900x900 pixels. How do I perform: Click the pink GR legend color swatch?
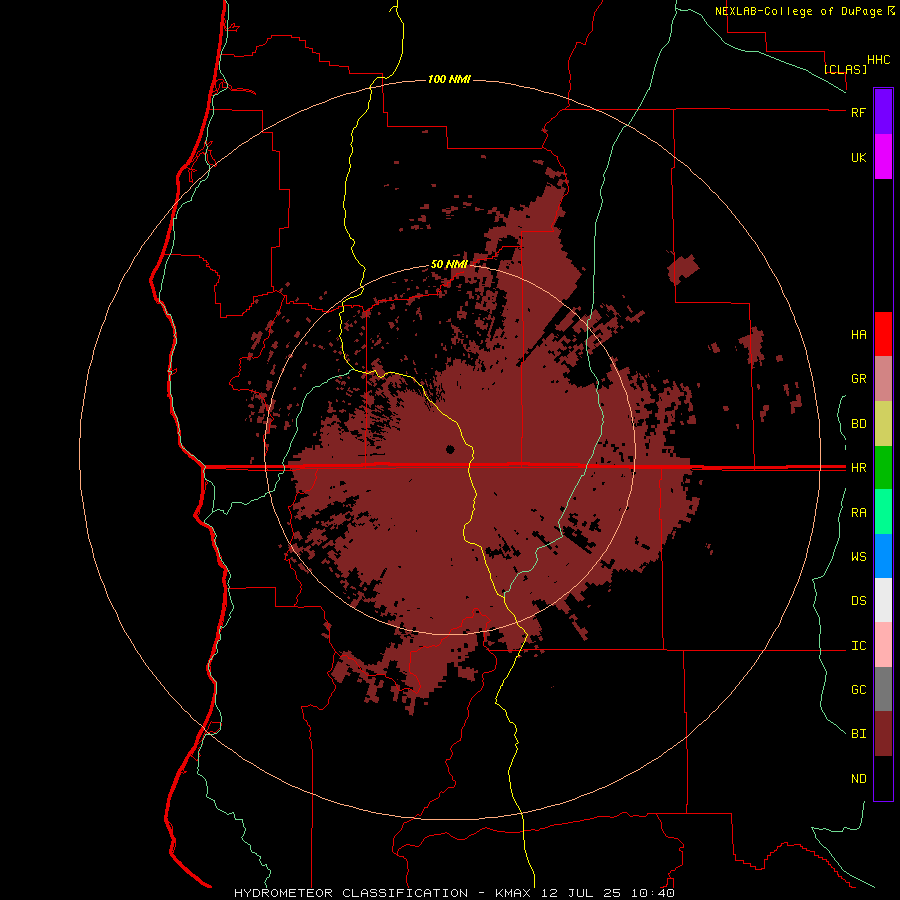[x=883, y=379]
